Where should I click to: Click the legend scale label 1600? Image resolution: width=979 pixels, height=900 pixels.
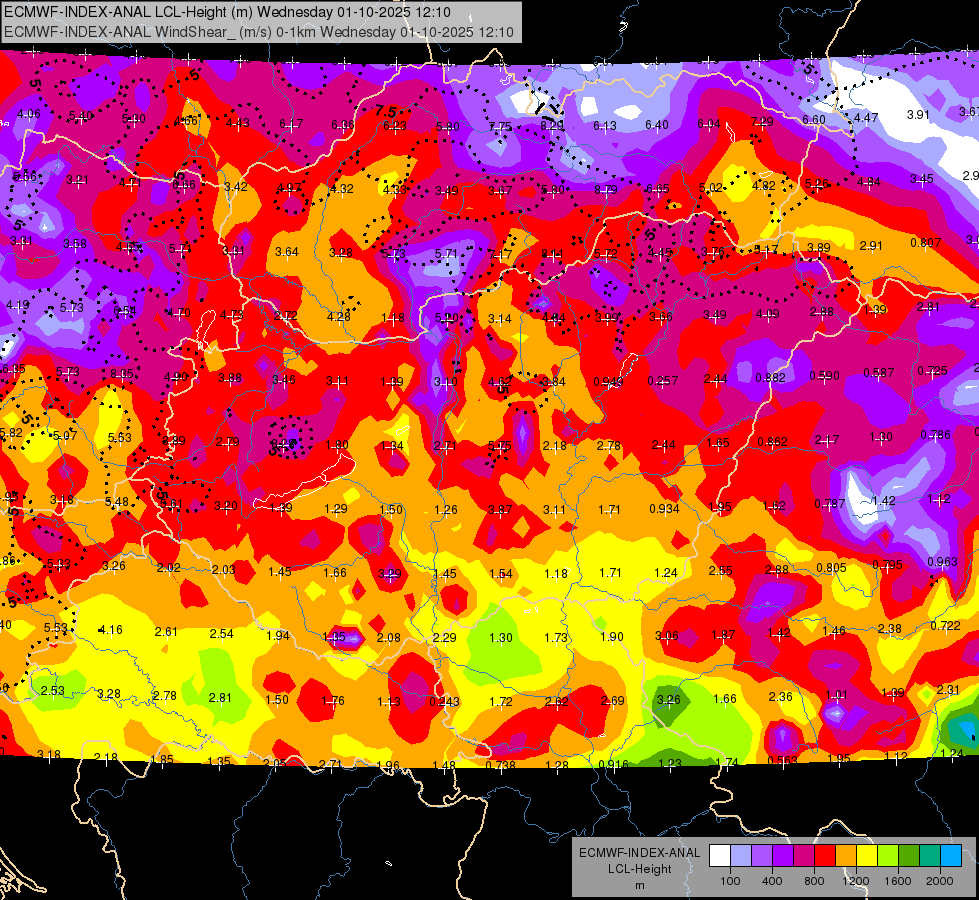pyautogui.click(x=898, y=881)
